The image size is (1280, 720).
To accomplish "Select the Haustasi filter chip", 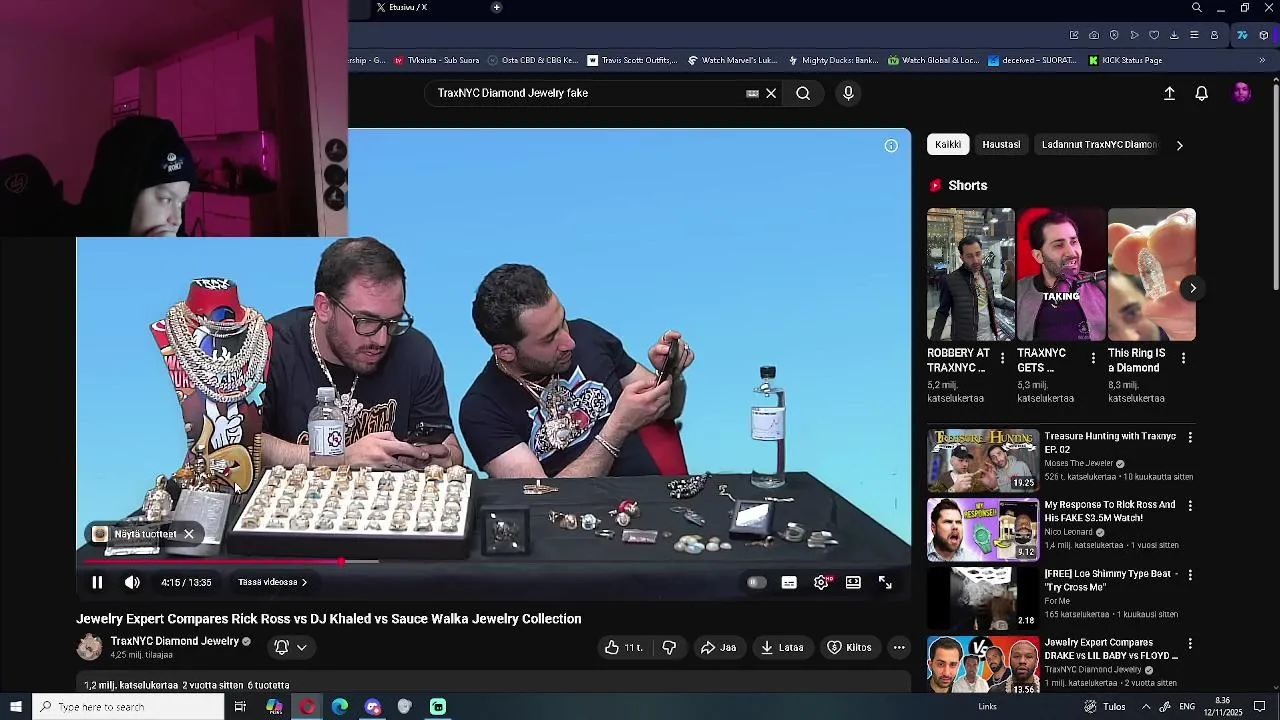I will tap(1001, 144).
